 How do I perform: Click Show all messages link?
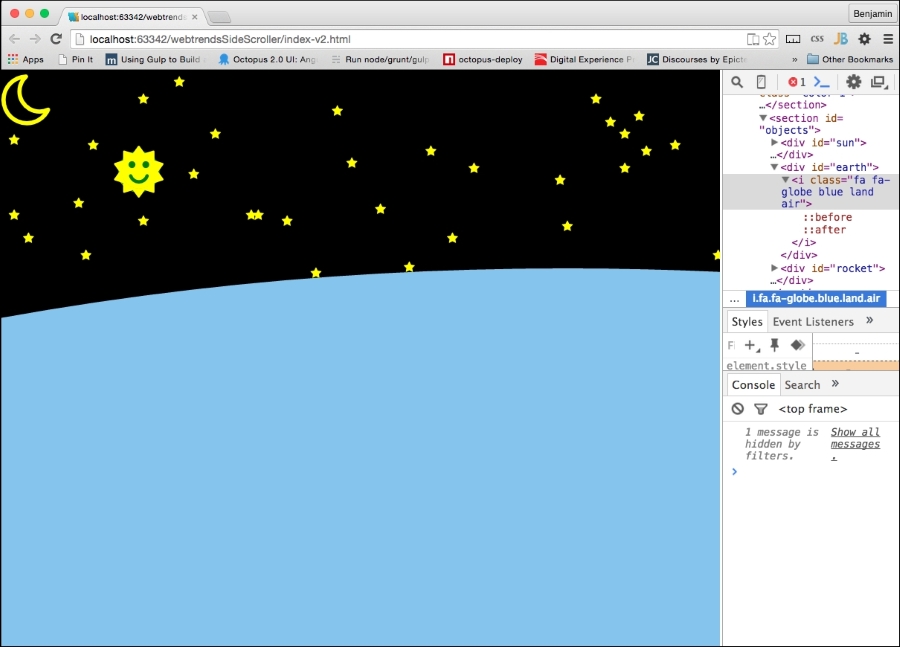pyautogui.click(x=855, y=444)
